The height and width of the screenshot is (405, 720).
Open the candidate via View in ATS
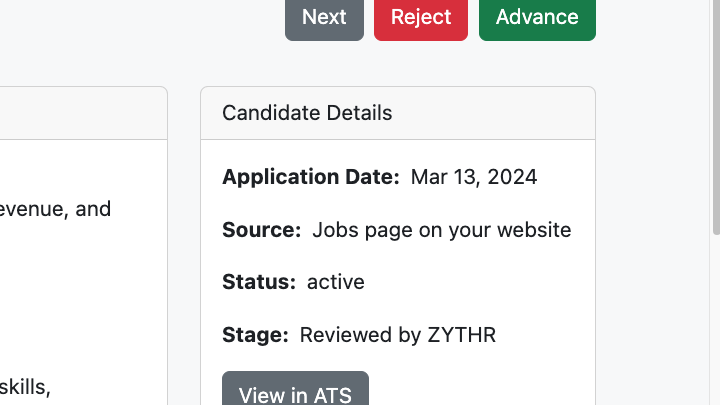[x=295, y=388]
